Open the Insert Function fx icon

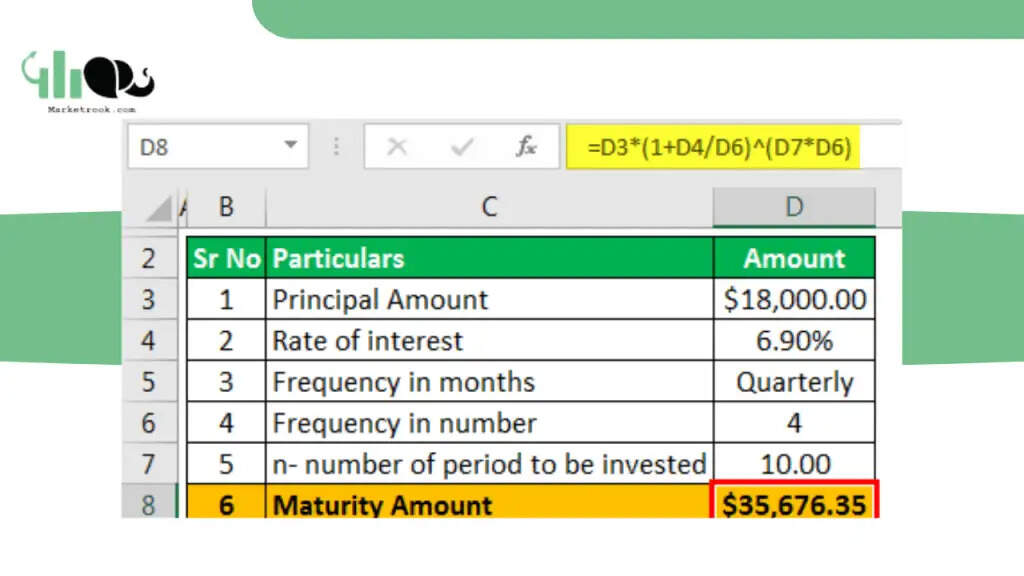pos(526,147)
